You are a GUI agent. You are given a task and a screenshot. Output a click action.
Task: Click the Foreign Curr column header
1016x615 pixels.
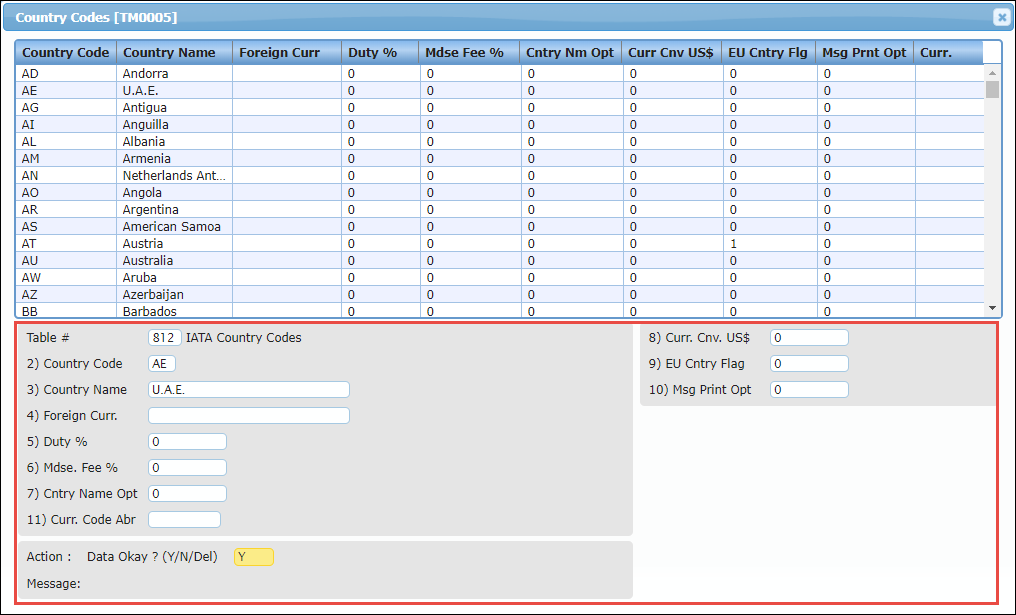tap(287, 52)
